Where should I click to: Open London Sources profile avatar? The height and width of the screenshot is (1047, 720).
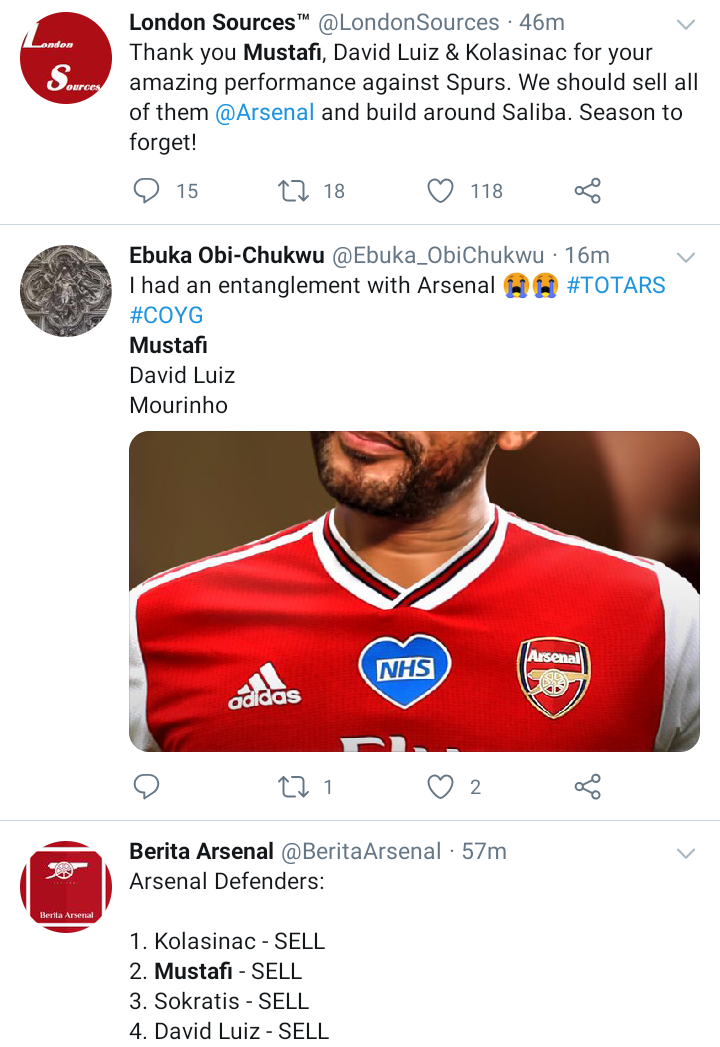[x=65, y=58]
